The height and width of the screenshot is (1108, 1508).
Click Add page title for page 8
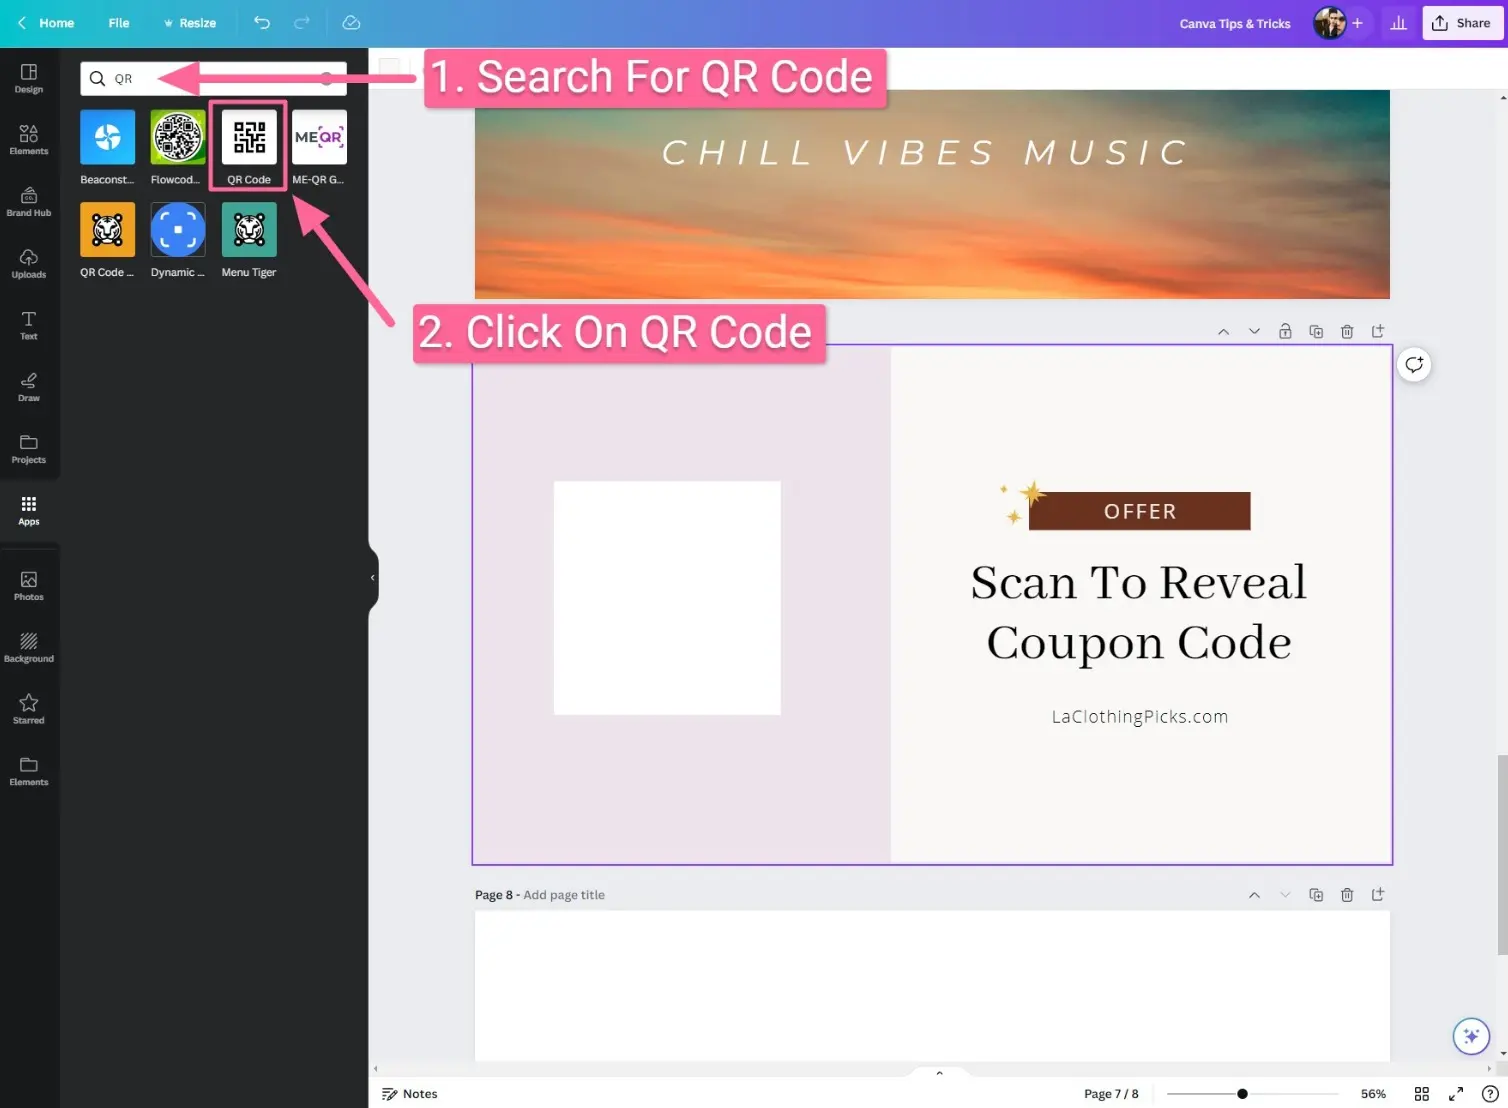564,895
